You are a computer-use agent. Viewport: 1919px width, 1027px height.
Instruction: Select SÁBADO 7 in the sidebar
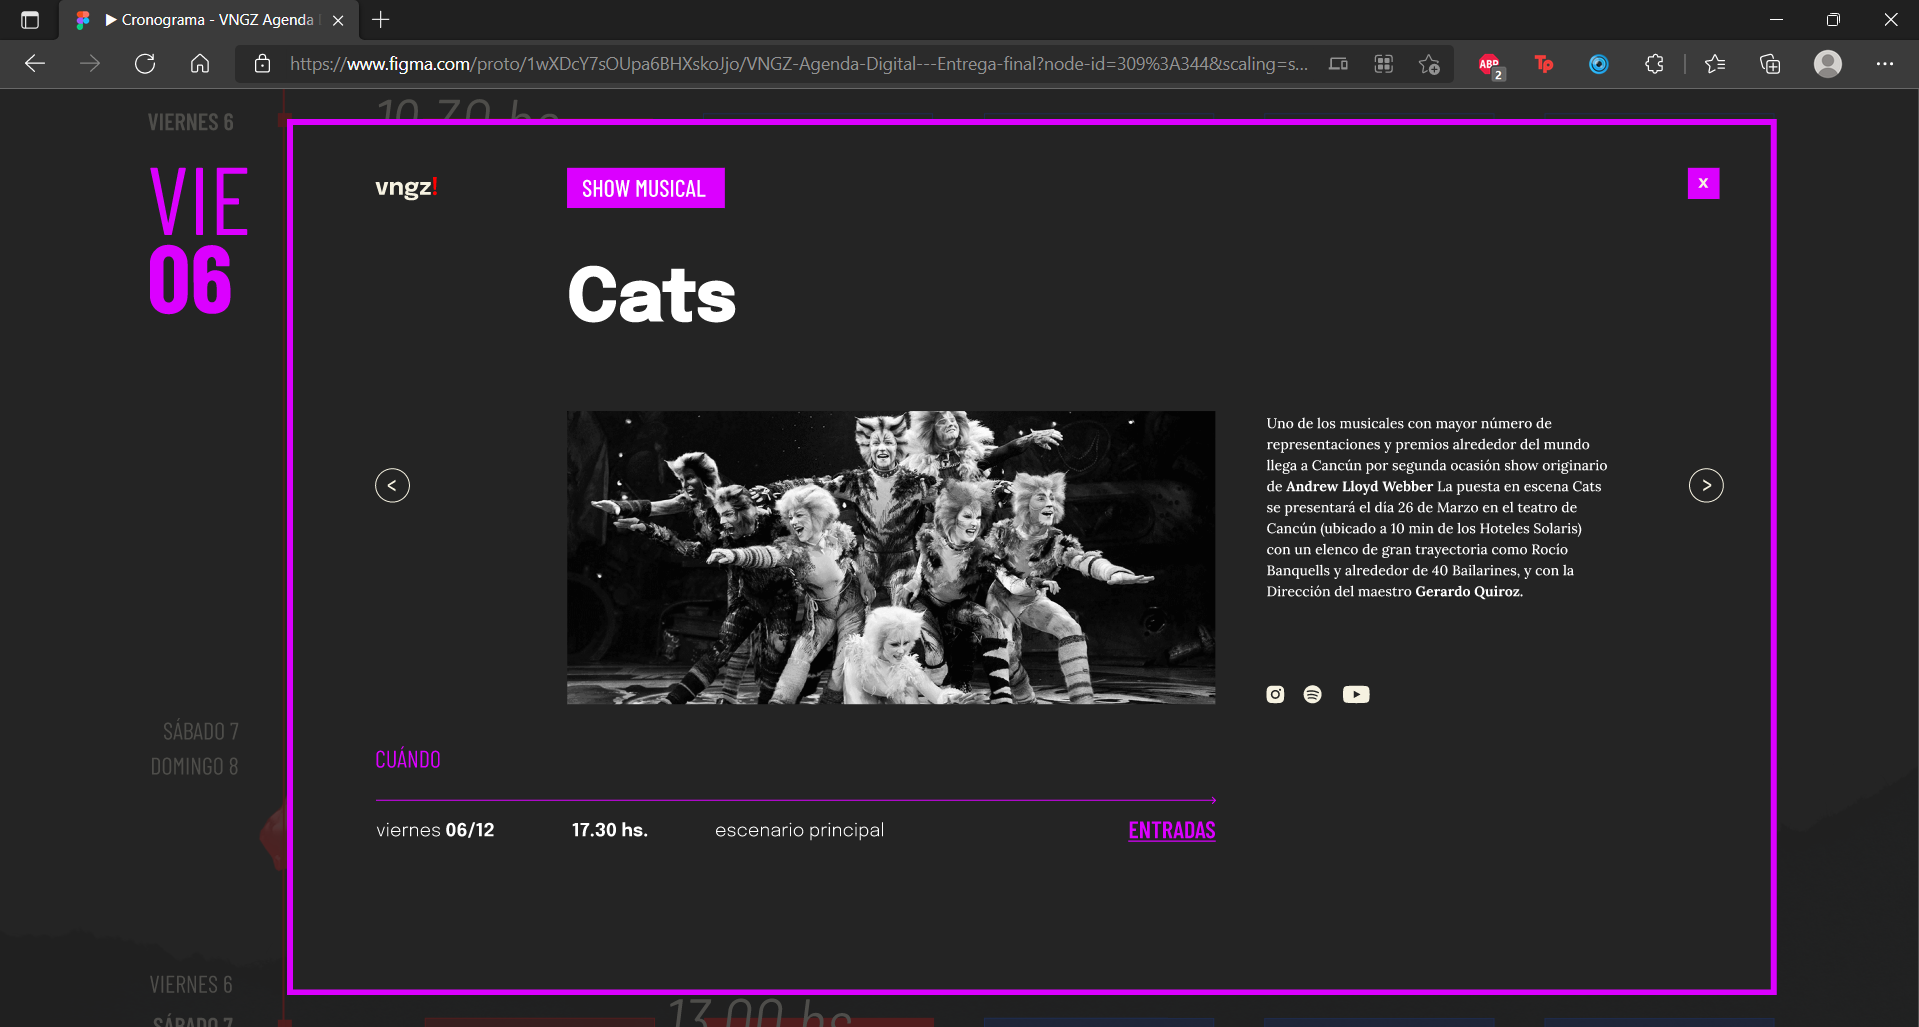pos(200,732)
